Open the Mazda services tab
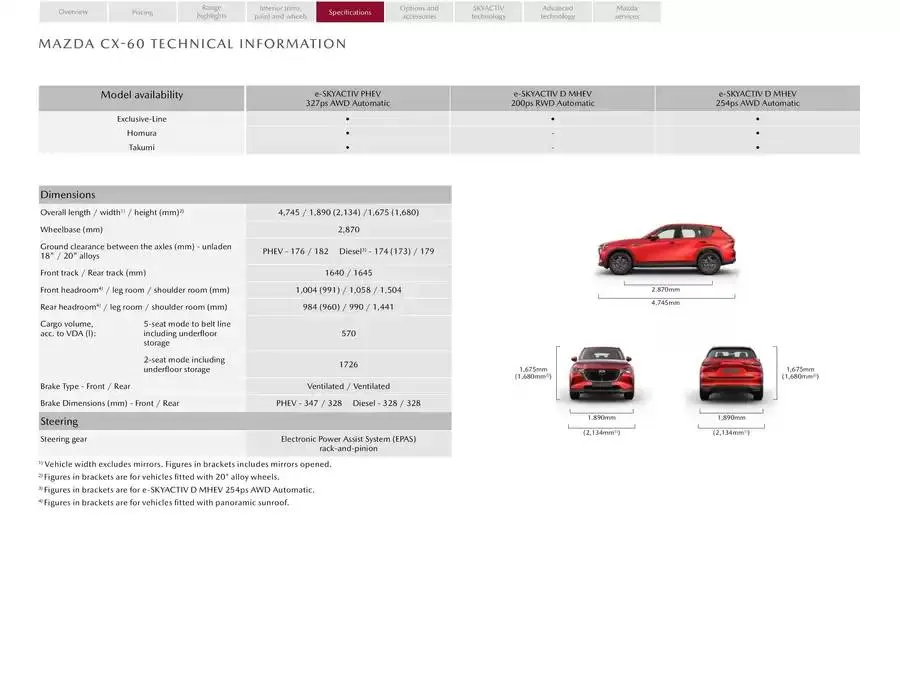The height and width of the screenshot is (700, 900). 626,11
